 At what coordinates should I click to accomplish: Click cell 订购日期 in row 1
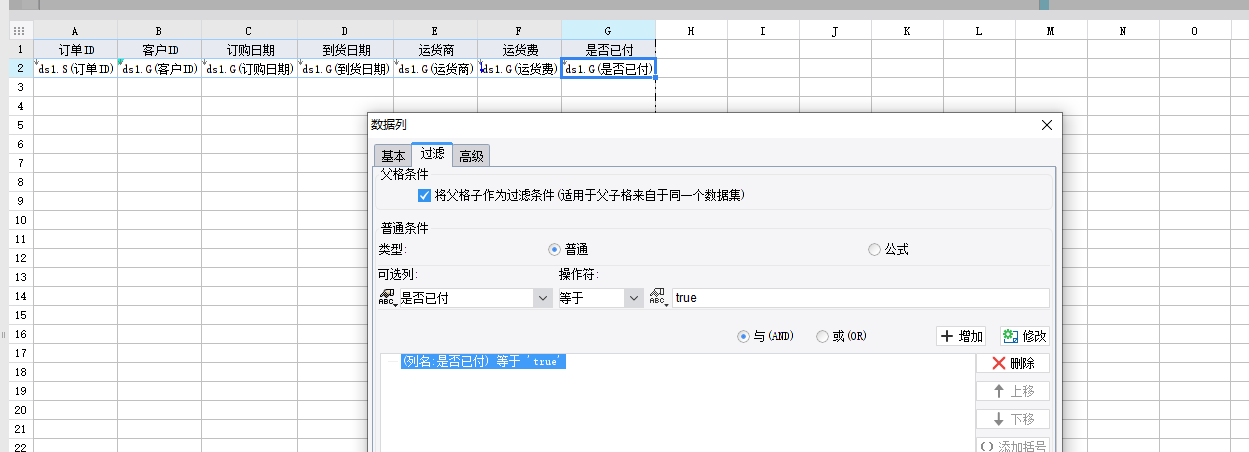pyautogui.click(x=249, y=50)
